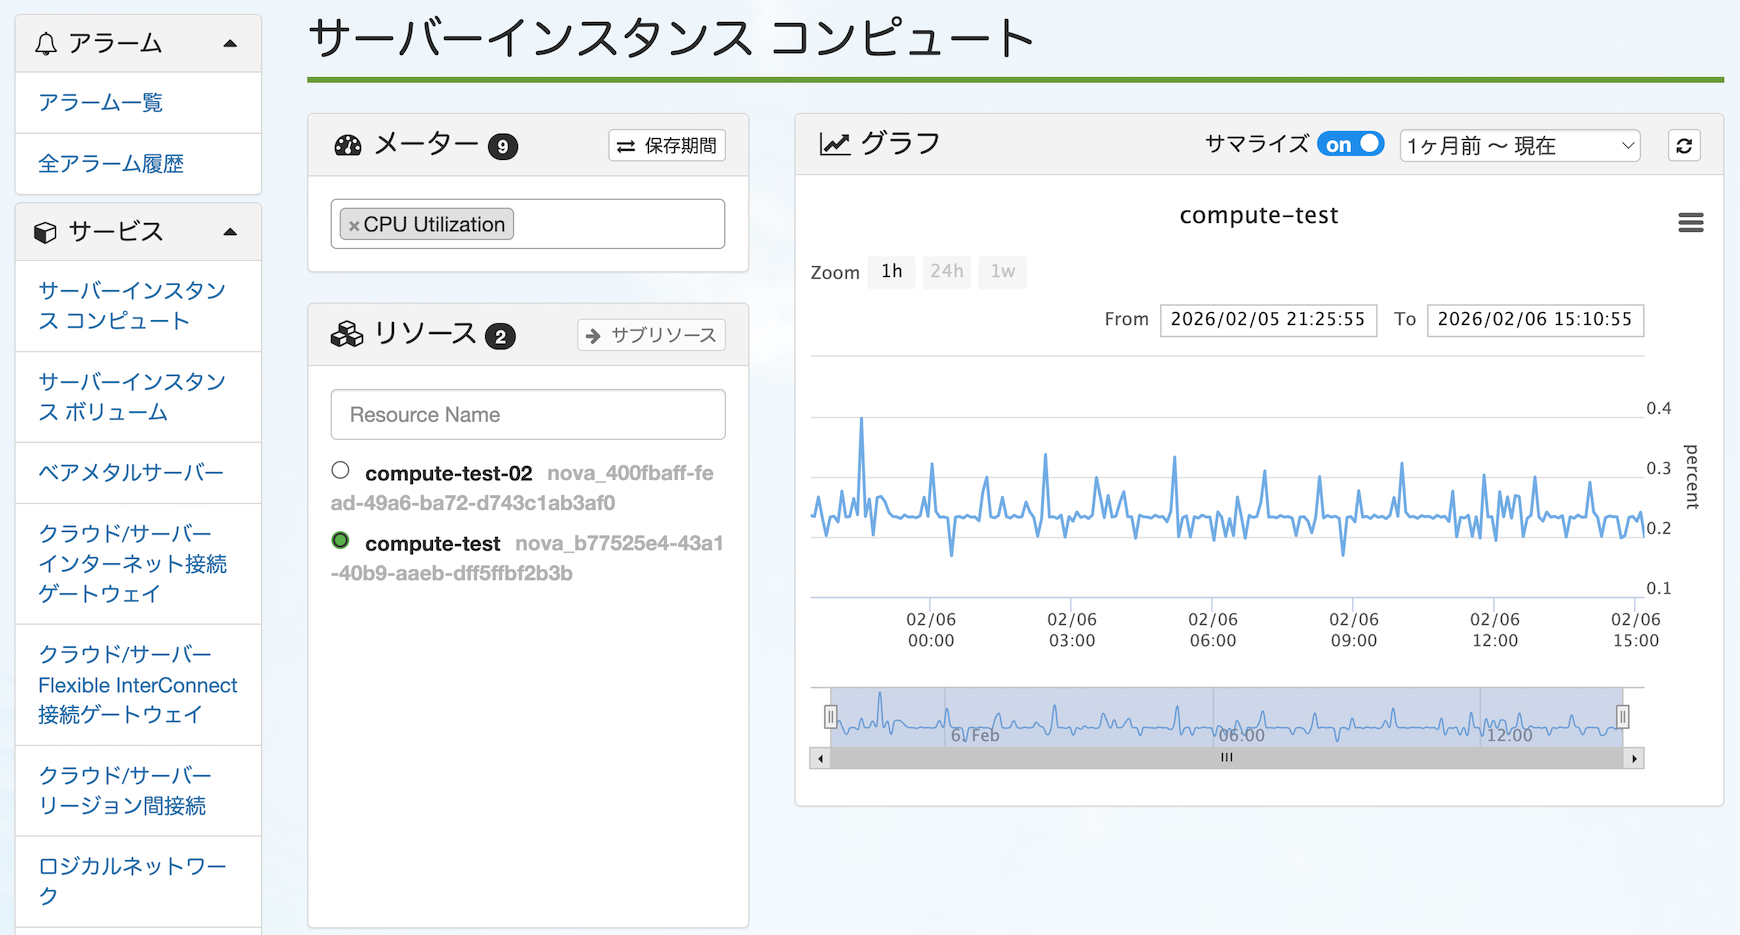Image resolution: width=1740 pixels, height=935 pixels.
Task: Remove the CPU Utilization tag
Action: click(353, 226)
